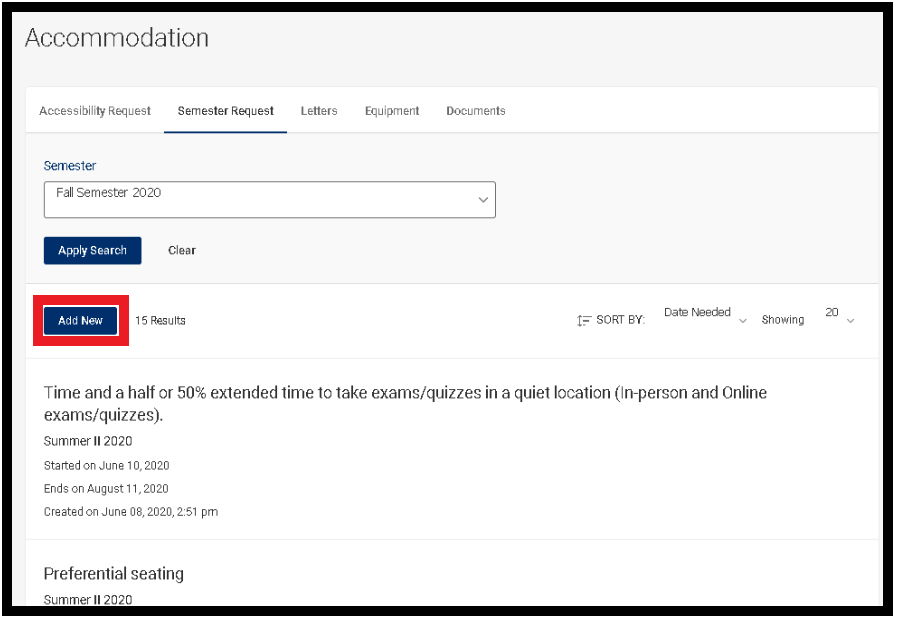
Task: Click the Accommodation page heading
Action: (117, 38)
